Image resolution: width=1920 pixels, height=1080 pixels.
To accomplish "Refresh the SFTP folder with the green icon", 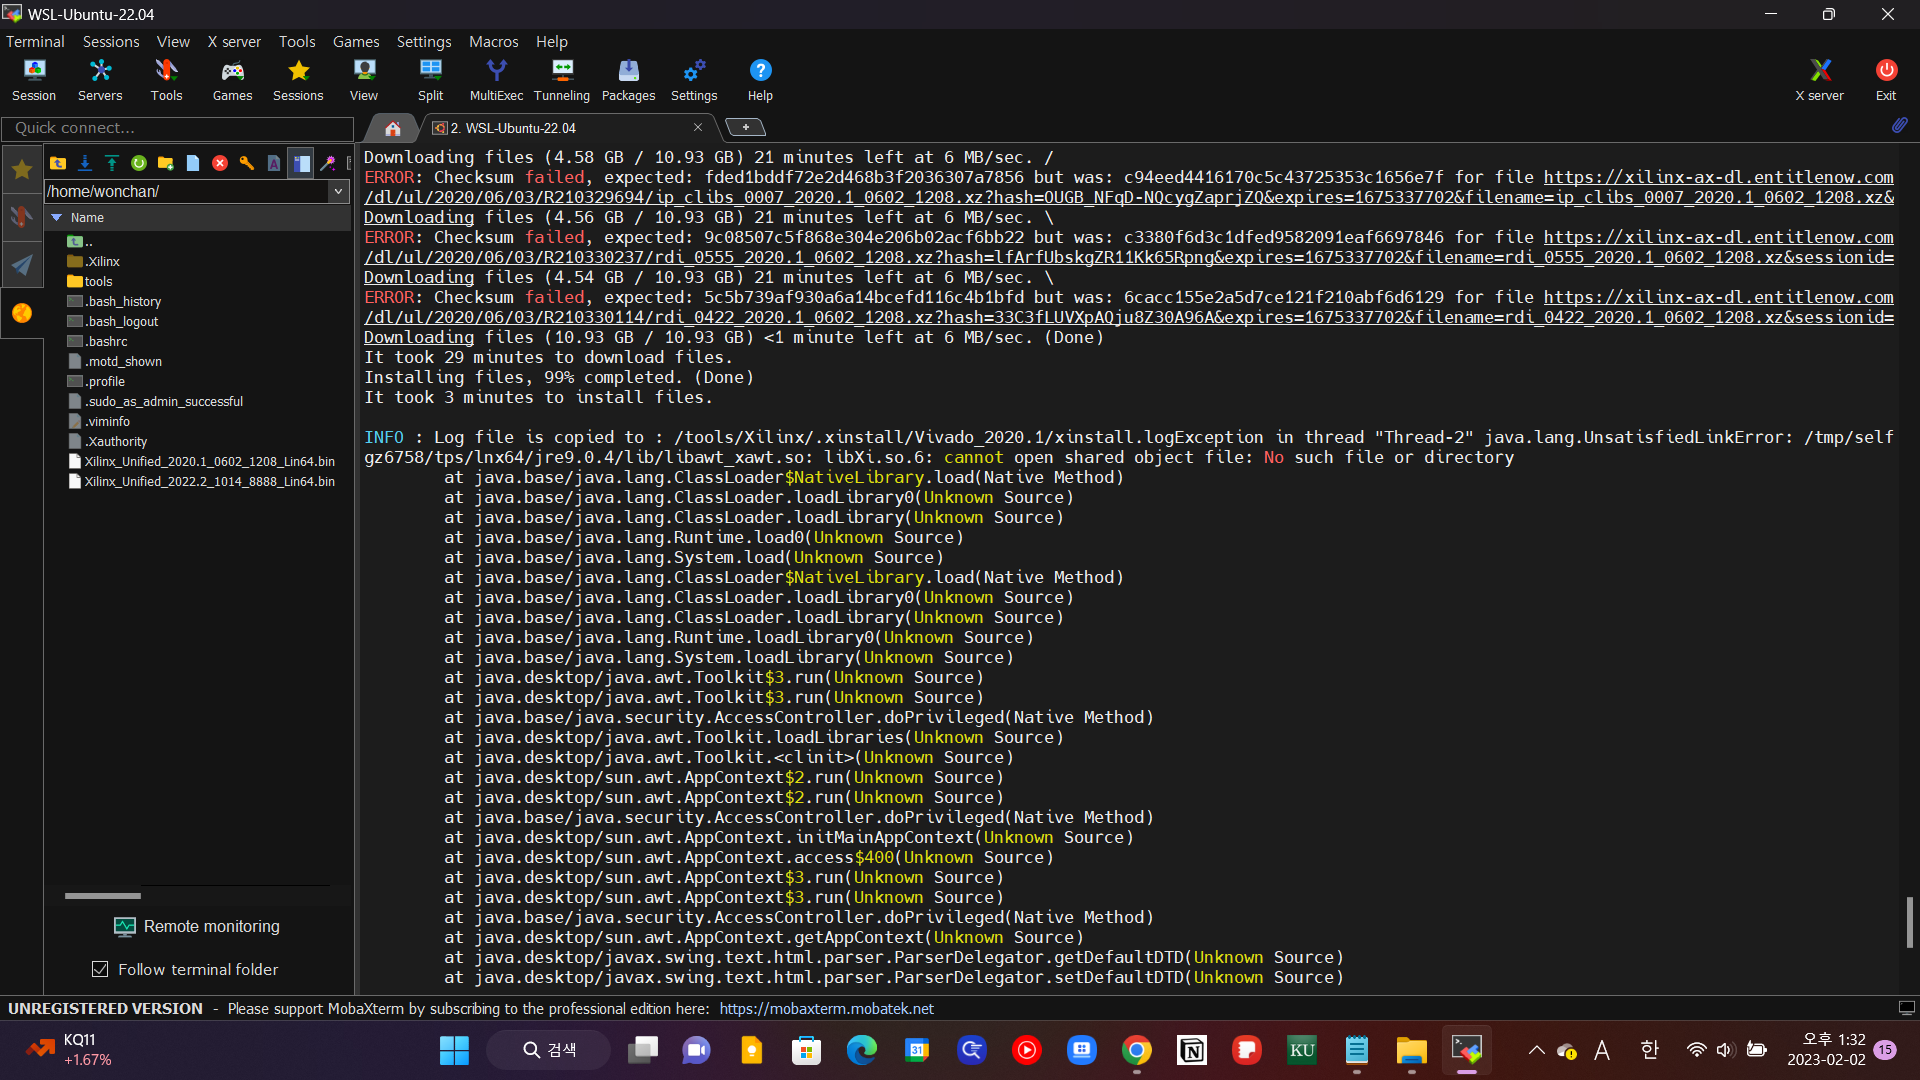I will click(x=139, y=163).
